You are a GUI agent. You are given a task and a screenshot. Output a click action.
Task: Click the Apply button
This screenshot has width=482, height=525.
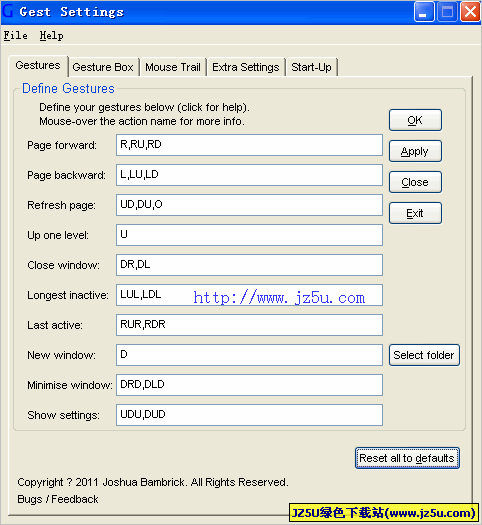[x=415, y=151]
